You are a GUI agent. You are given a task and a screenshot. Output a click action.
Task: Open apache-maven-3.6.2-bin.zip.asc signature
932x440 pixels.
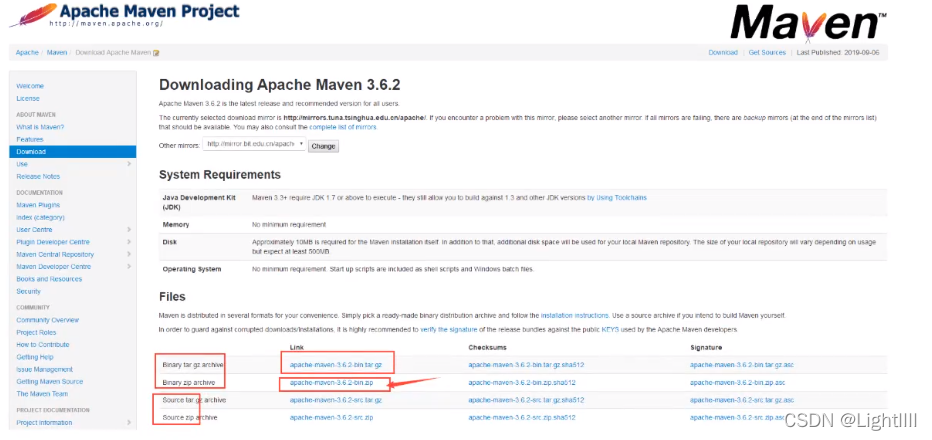coord(737,383)
